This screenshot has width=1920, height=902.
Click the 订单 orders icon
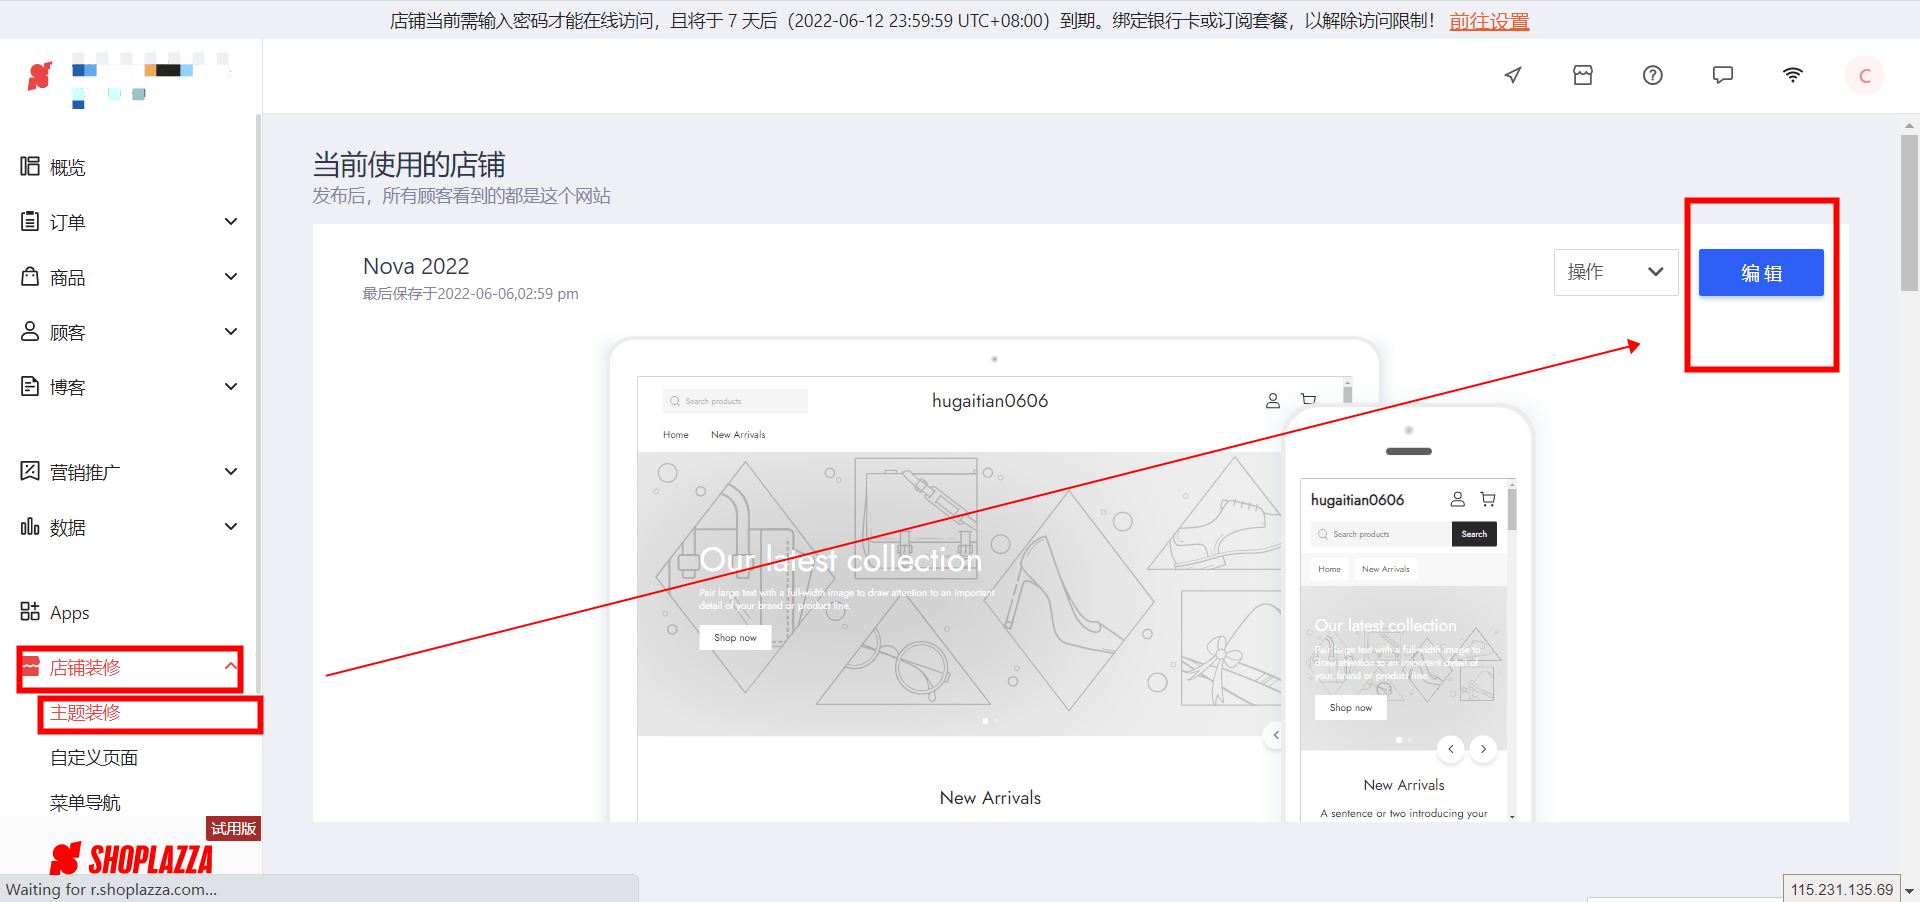click(30, 221)
